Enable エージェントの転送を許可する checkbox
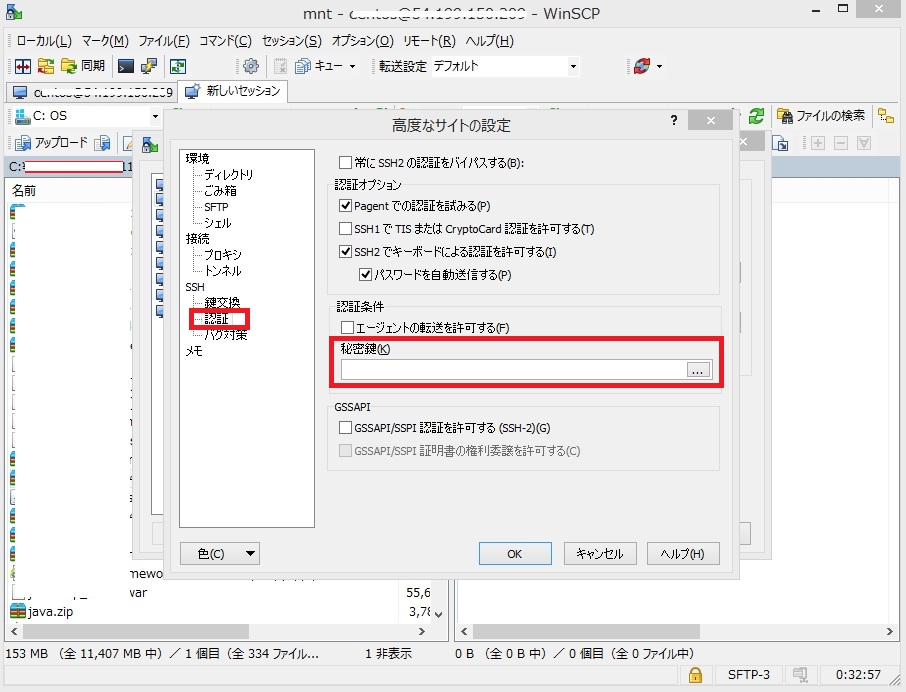This screenshot has width=906, height=692. tap(347, 328)
